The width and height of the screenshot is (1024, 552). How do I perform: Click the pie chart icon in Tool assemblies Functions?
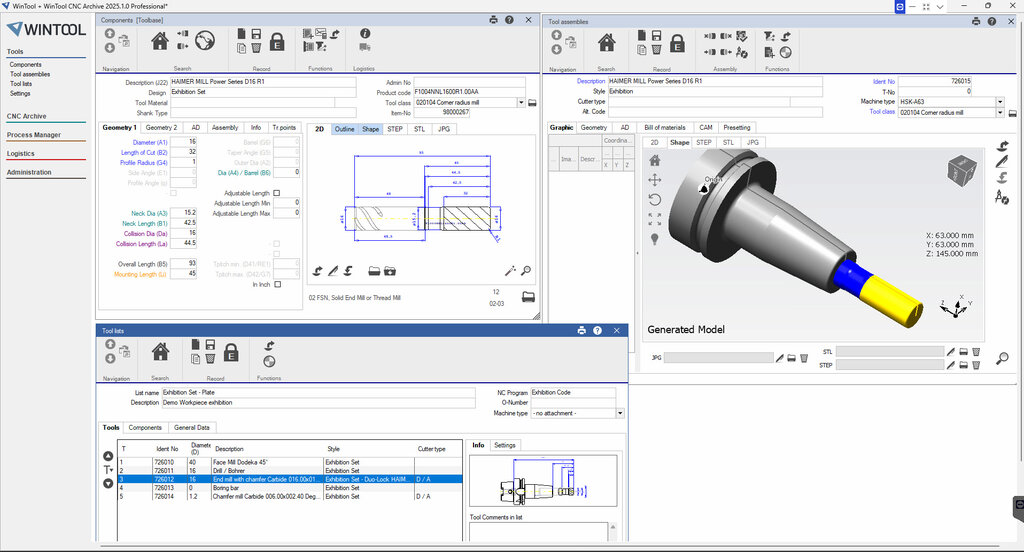(x=786, y=52)
